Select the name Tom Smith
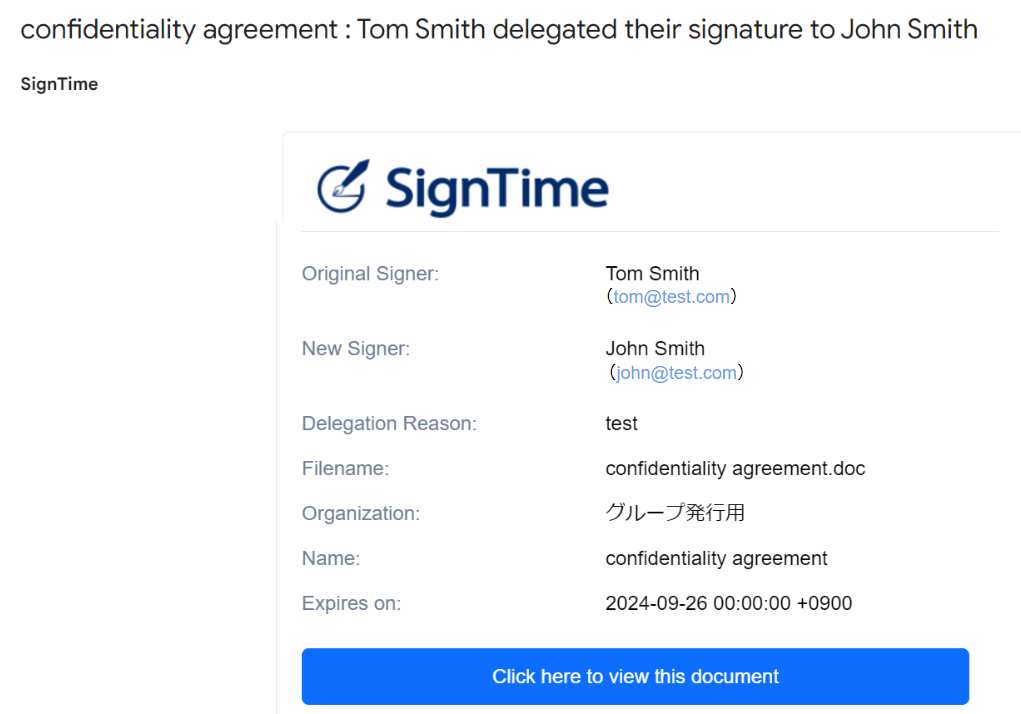 pyautogui.click(x=652, y=273)
